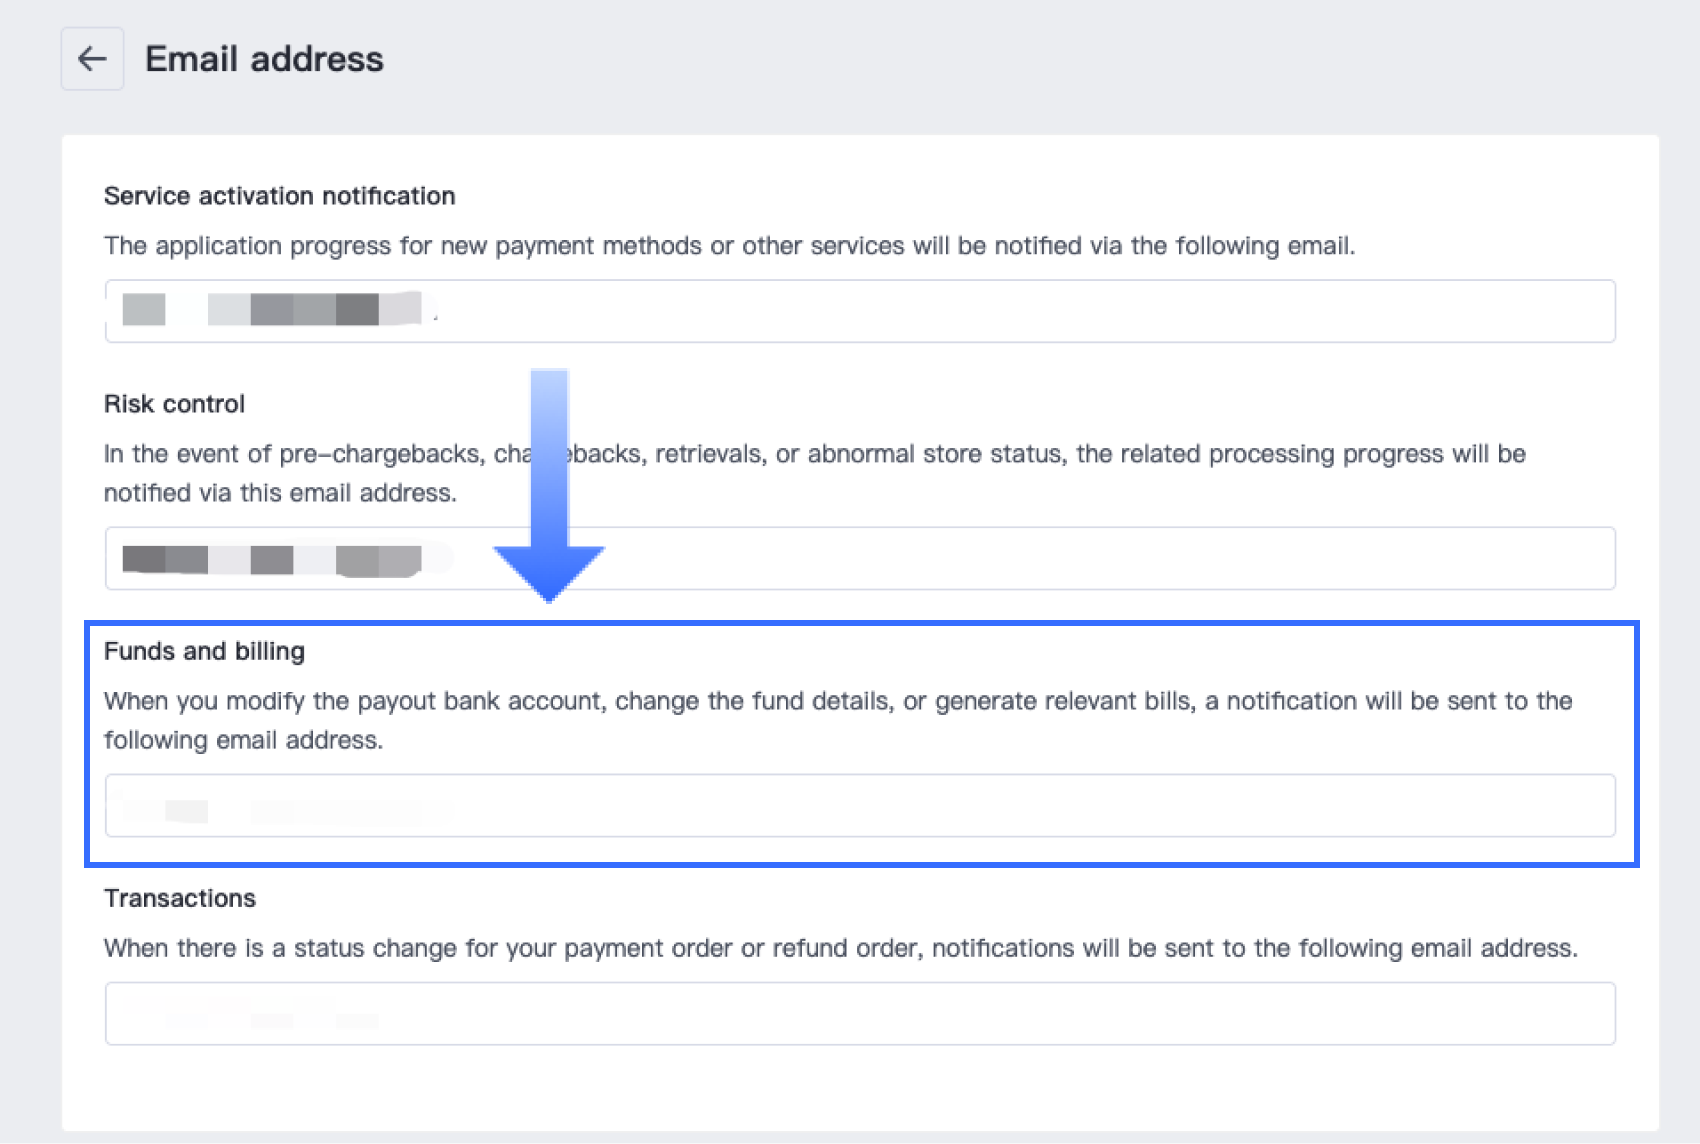
Task: Go back using the left arrow button
Action: coord(92,59)
